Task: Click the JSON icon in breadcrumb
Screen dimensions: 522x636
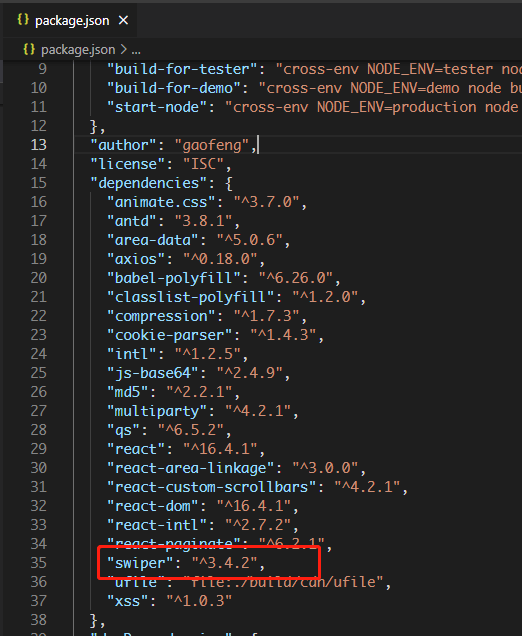Action: coord(29,49)
